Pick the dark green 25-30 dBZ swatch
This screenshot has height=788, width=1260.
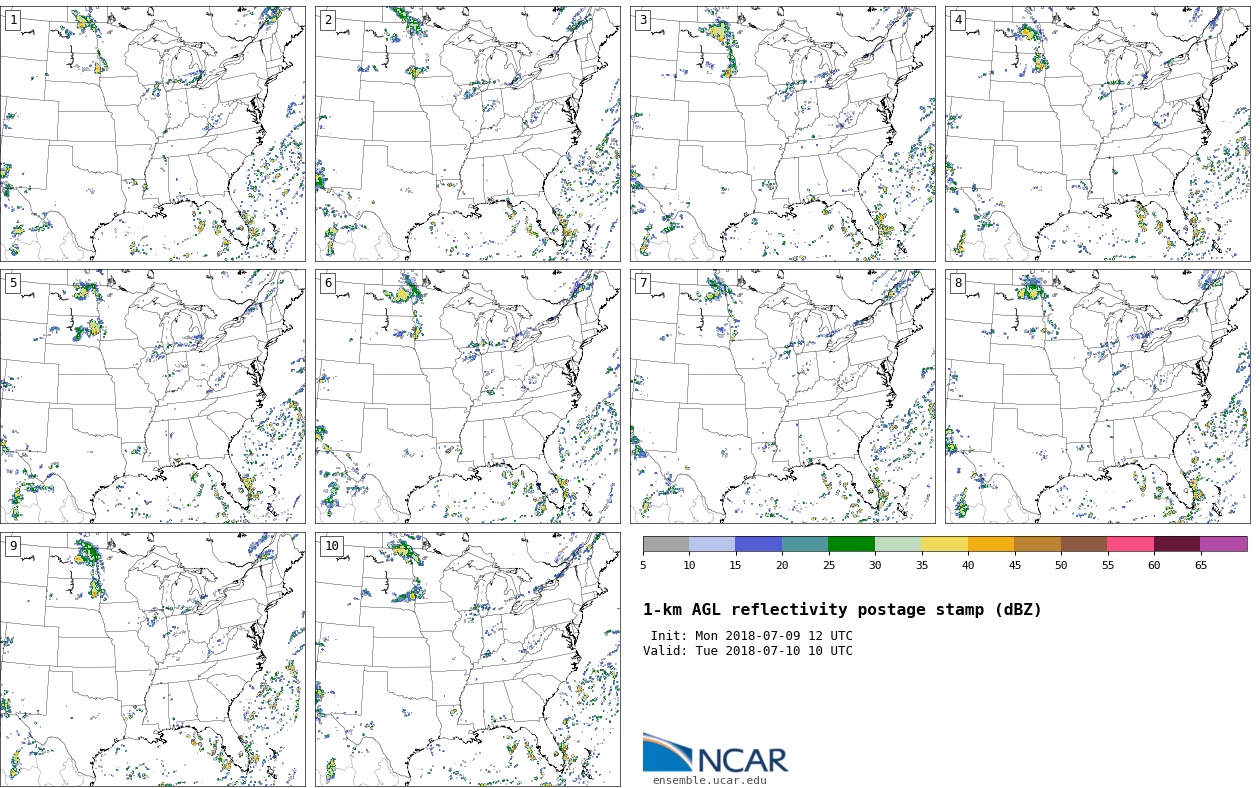851,544
